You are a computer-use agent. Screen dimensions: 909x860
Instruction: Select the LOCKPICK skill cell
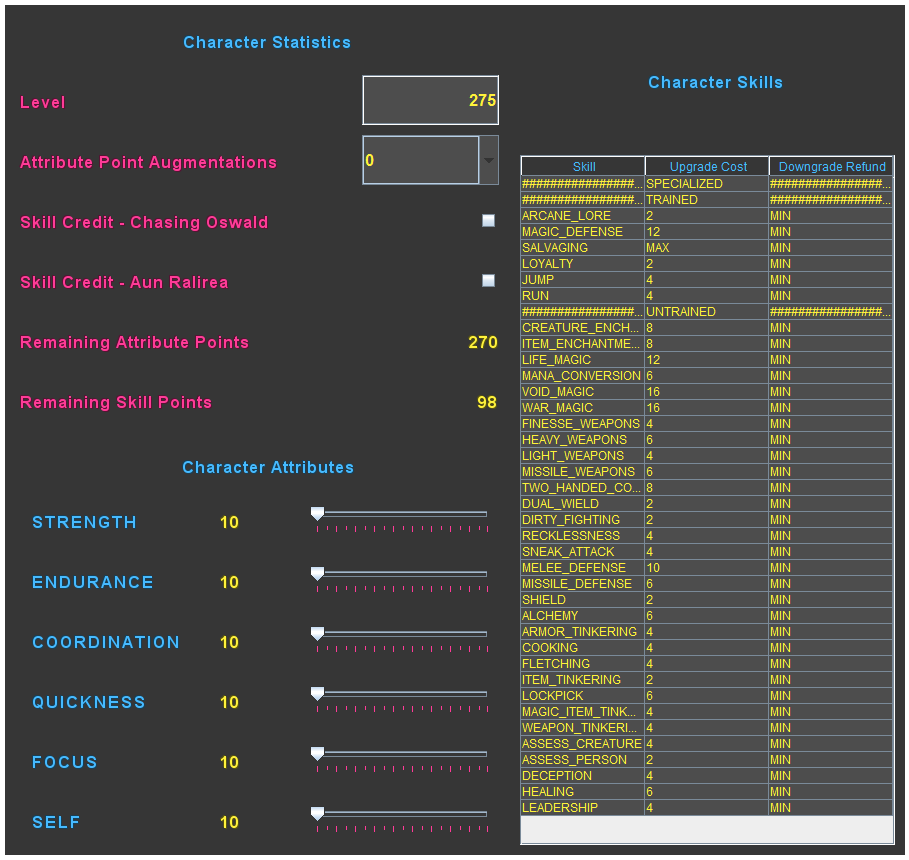583,696
